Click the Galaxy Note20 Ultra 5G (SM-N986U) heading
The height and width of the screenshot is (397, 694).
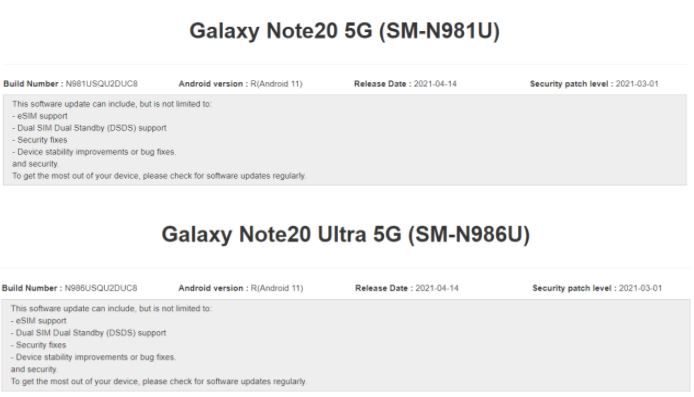coord(346,235)
